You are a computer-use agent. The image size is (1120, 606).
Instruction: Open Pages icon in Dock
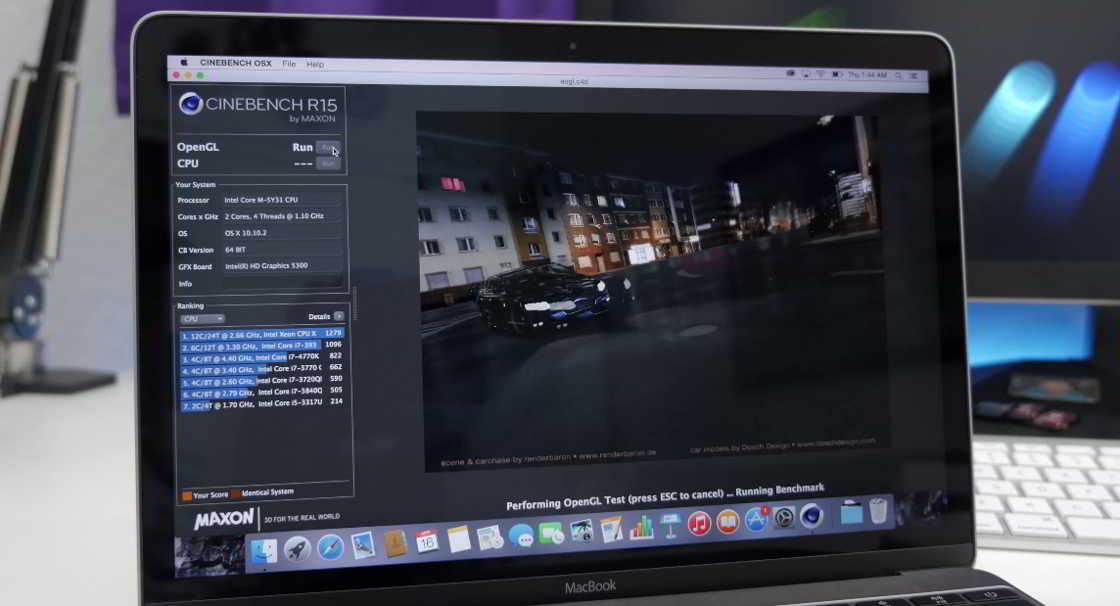pos(611,530)
